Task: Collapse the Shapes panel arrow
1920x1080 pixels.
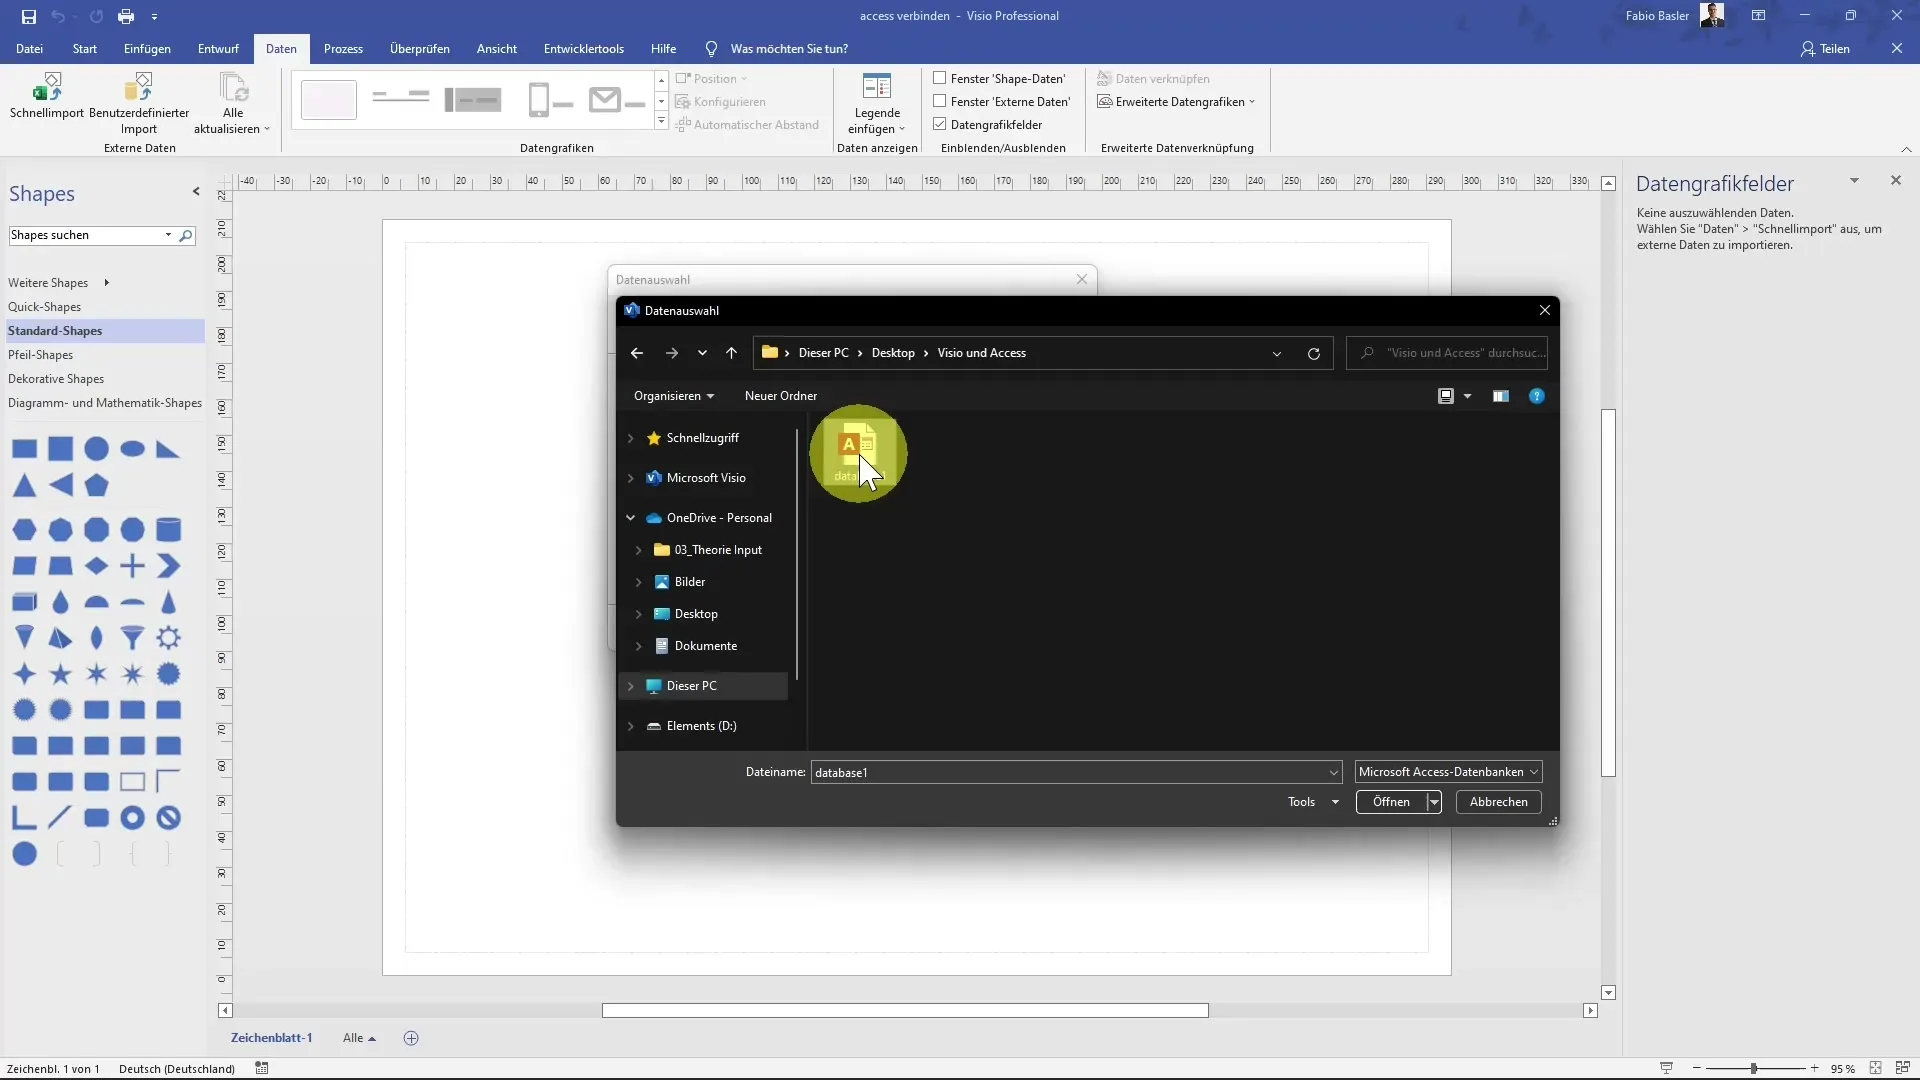Action: tap(196, 192)
